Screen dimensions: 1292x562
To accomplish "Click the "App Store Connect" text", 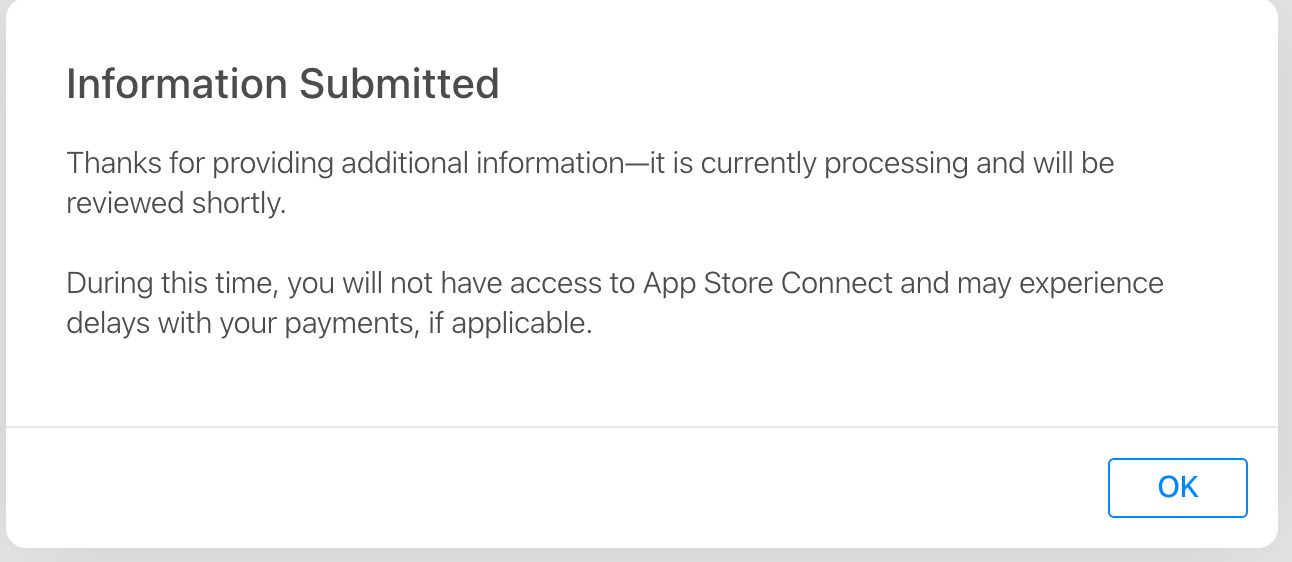I will tap(767, 283).
